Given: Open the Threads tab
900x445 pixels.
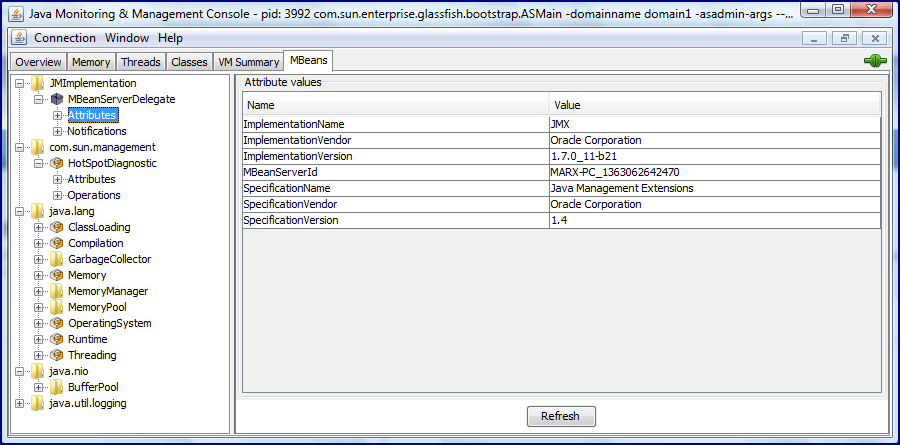Looking at the screenshot, I should 141,62.
